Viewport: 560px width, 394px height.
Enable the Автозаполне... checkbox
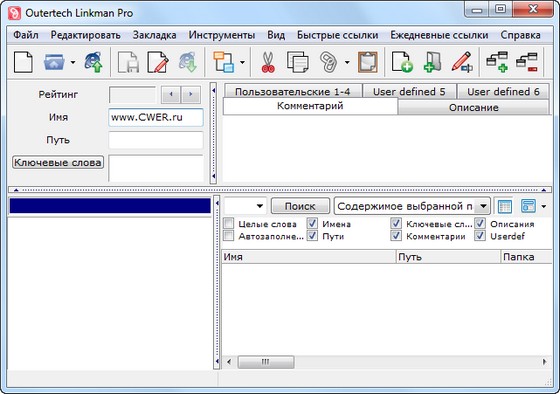228,236
